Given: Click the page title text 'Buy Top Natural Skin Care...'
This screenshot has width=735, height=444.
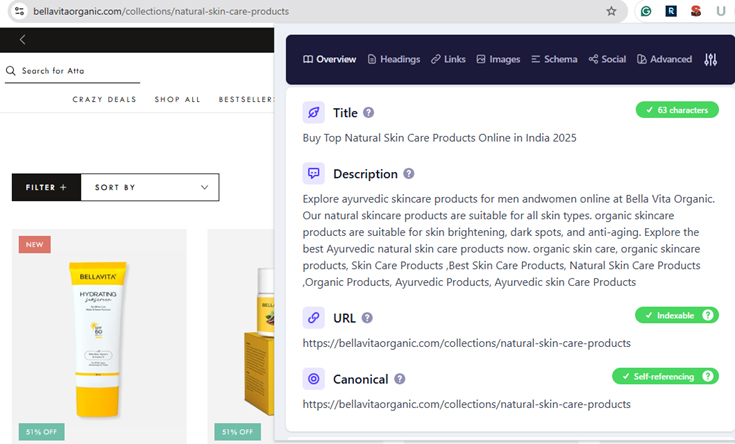Looking at the screenshot, I should click(439, 138).
